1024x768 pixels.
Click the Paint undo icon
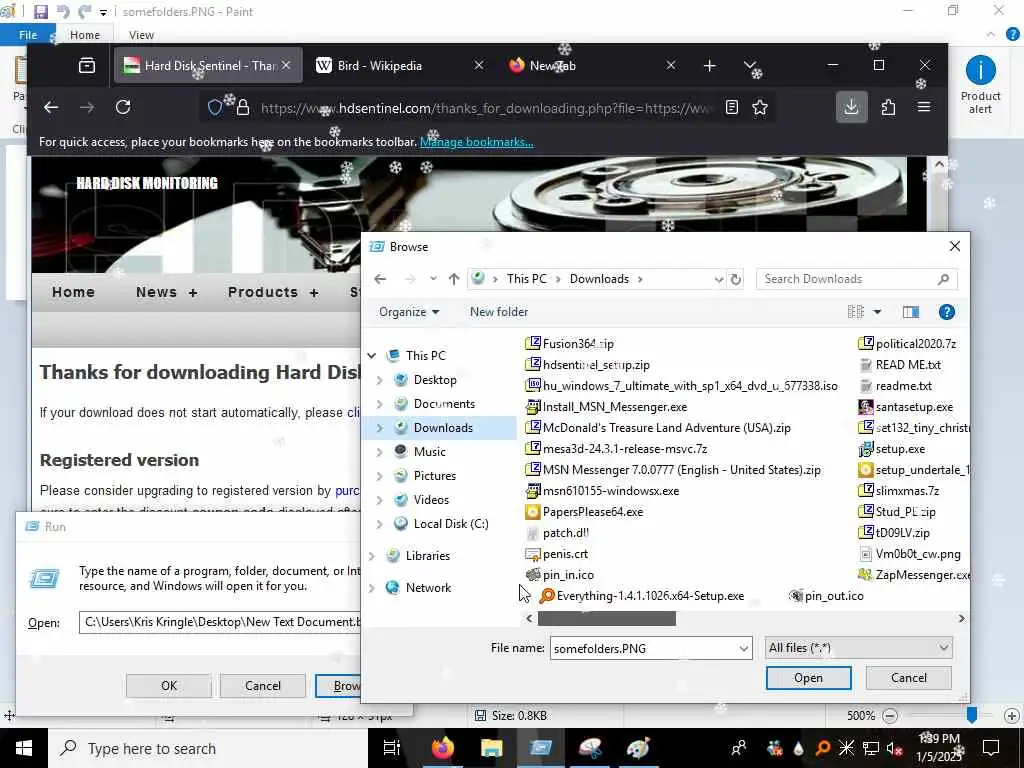[x=63, y=11]
